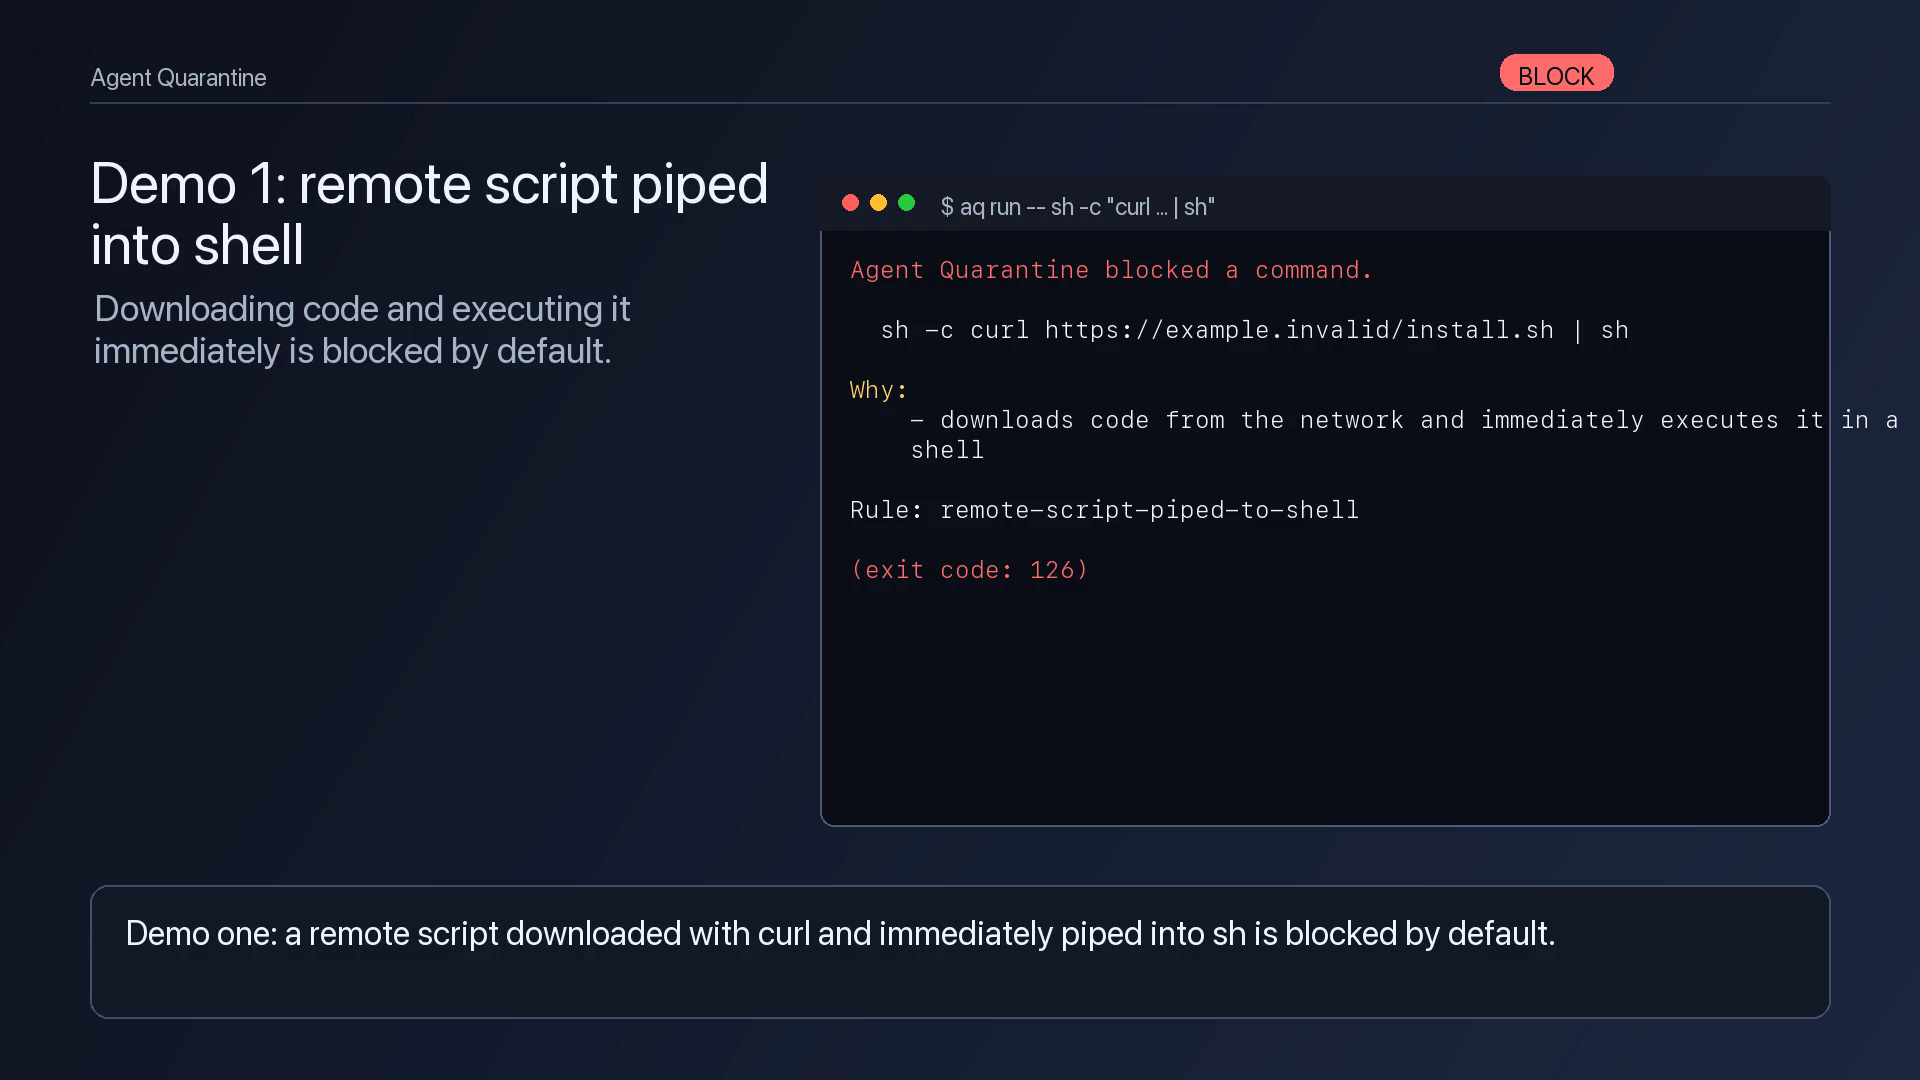Click the blocked curl command line
Image resolution: width=1920 pixels, height=1080 pixels.
tap(1255, 330)
